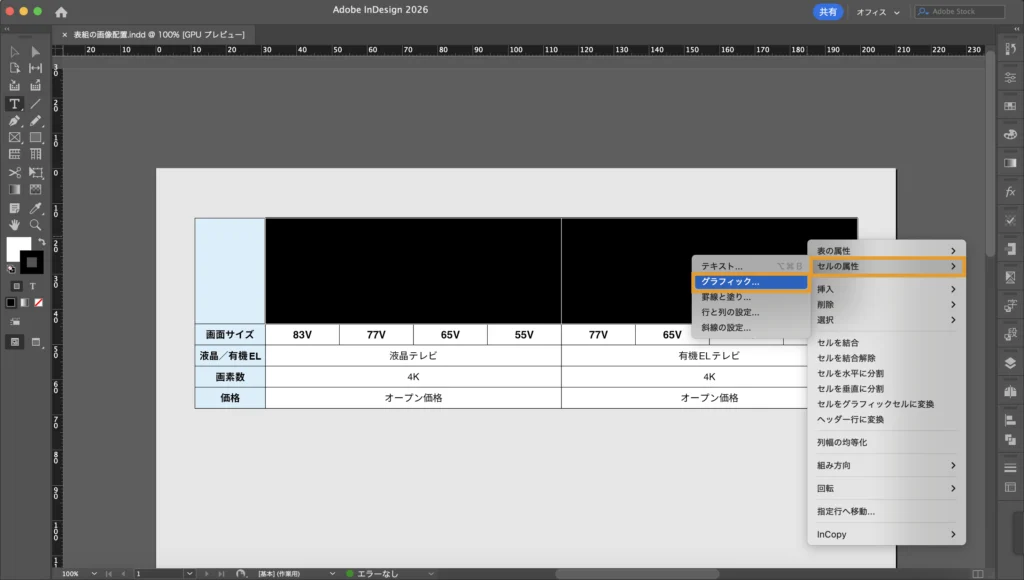The image size is (1024, 580).
Task: Click the white fill color swatch
Action: click(18, 249)
